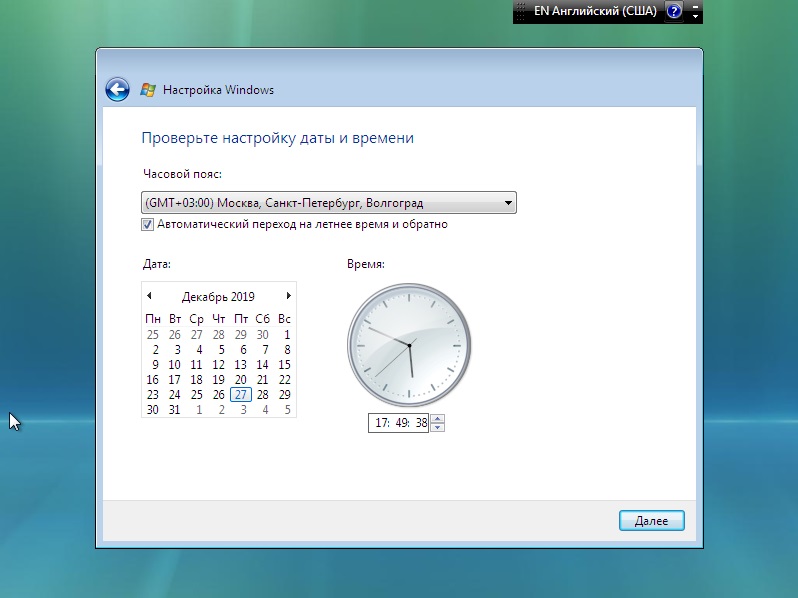Go back with the blue arrow button
The height and width of the screenshot is (598, 798).
[x=118, y=90]
